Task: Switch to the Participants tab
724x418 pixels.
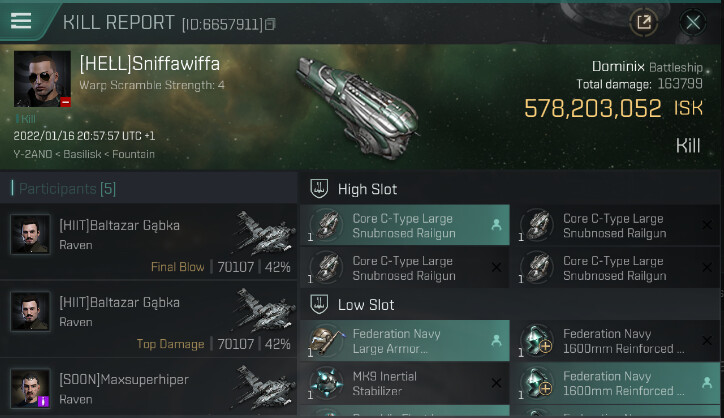Action: [x=64, y=188]
